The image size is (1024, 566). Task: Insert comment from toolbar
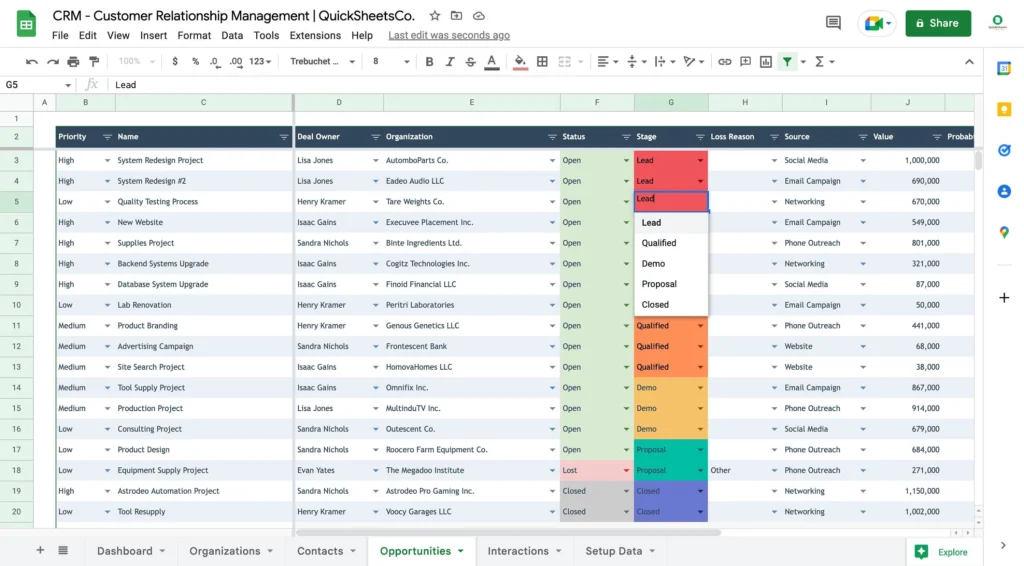pyautogui.click(x=745, y=61)
